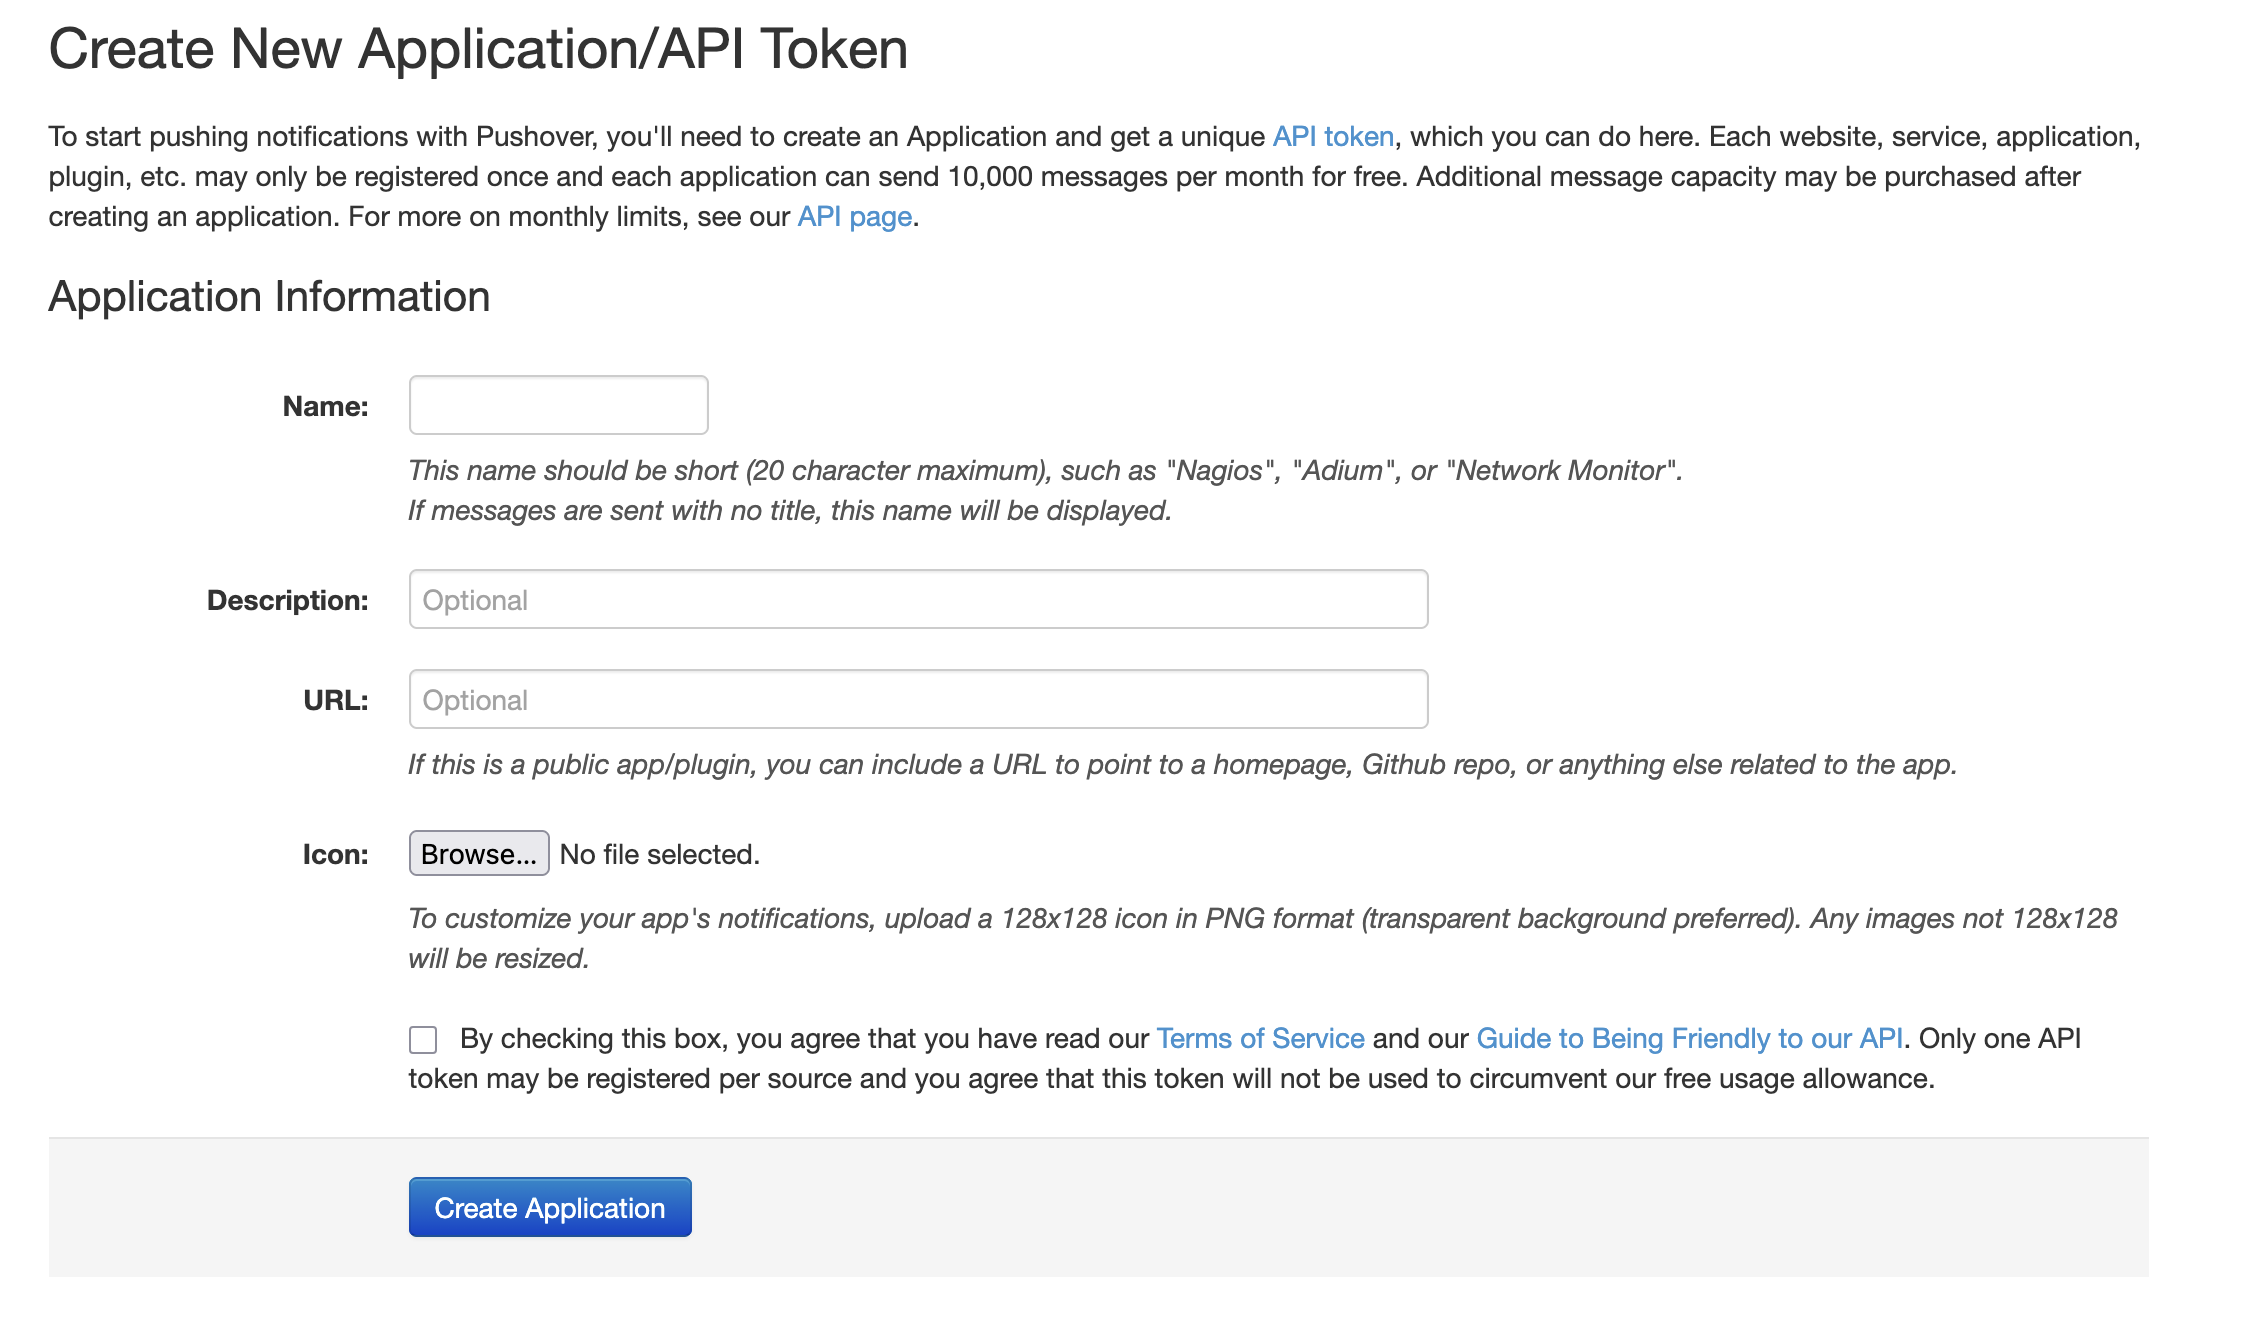Viewport: 2266px width, 1318px height.
Task: Click the Name input field
Action: [557, 404]
